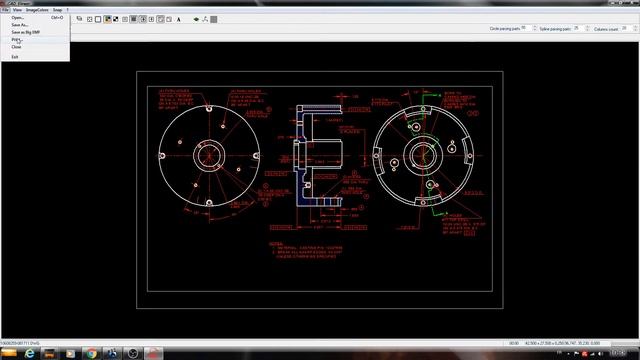Adjust Spline parsing parts stepper arrows
Image resolution: width=640 pixels, height=360 pixels.
coord(588,29)
